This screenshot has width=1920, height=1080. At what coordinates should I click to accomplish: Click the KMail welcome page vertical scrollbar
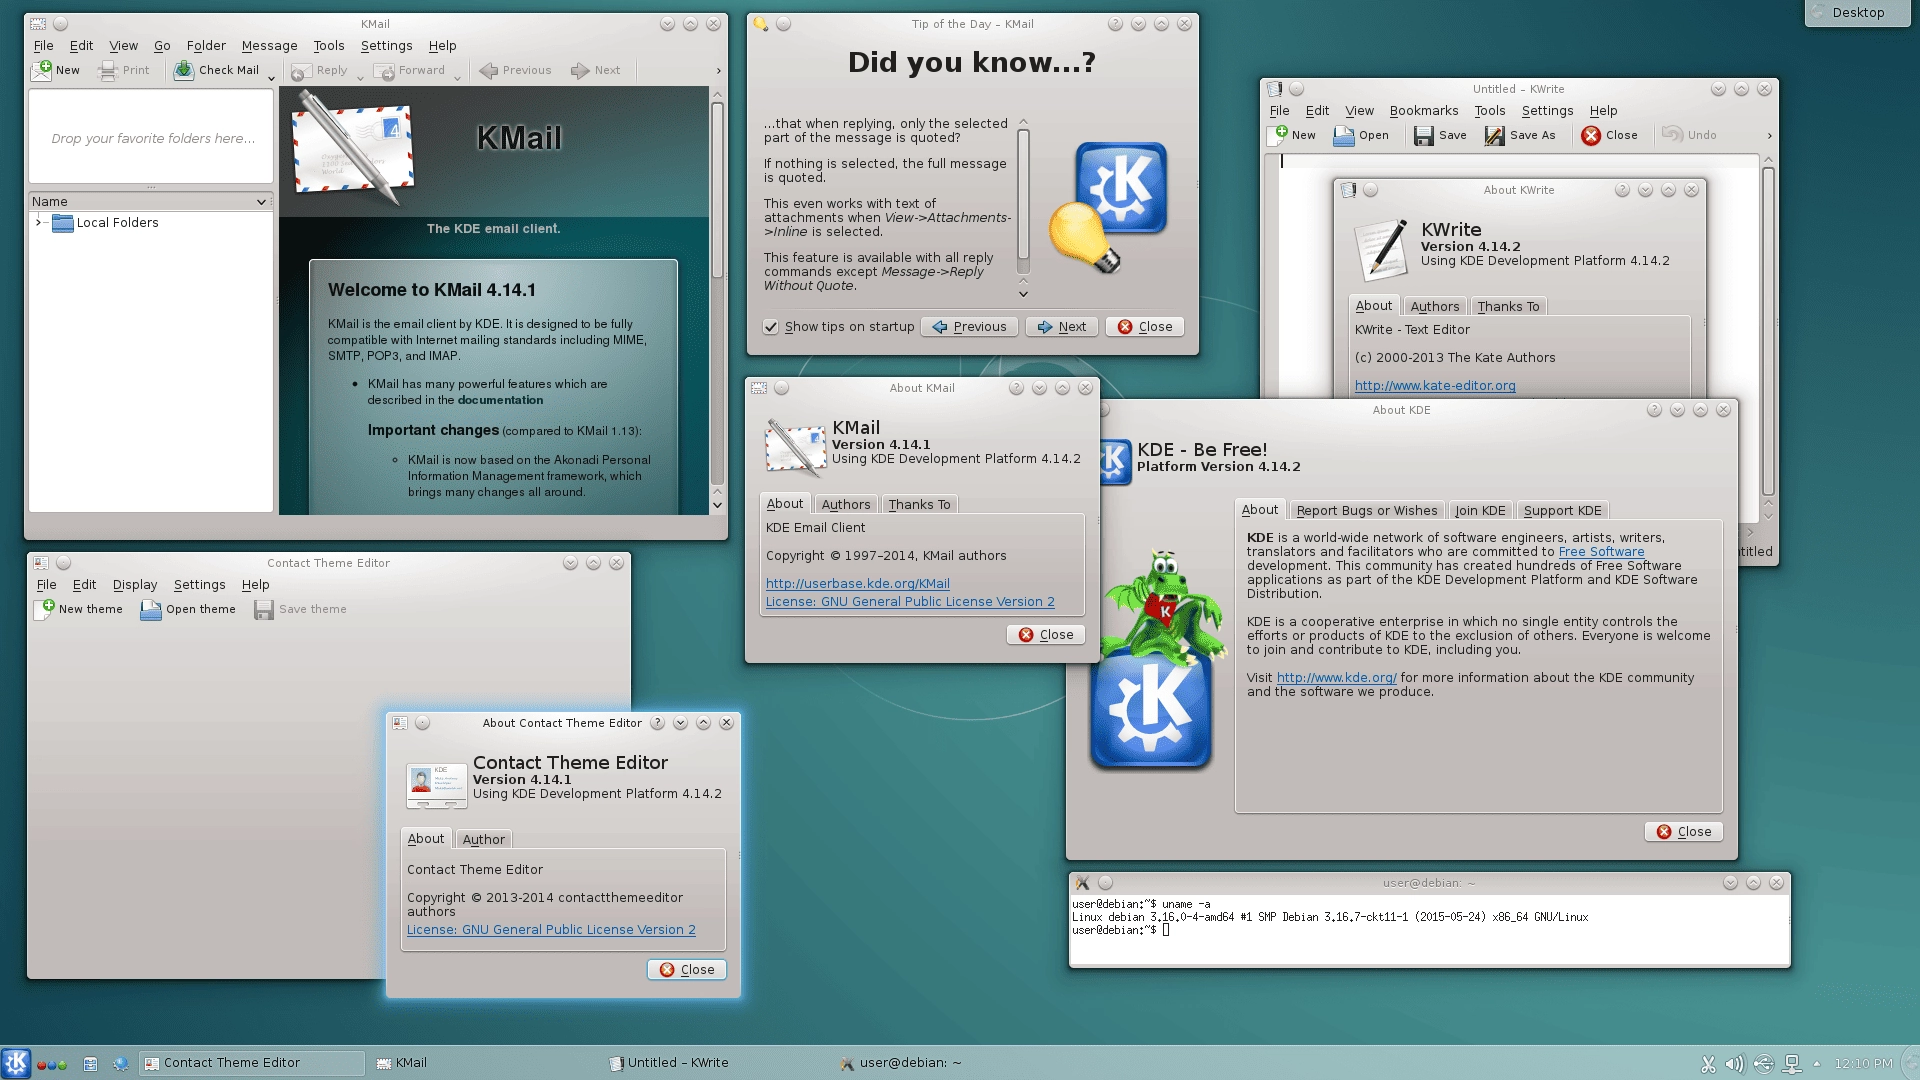click(x=717, y=190)
